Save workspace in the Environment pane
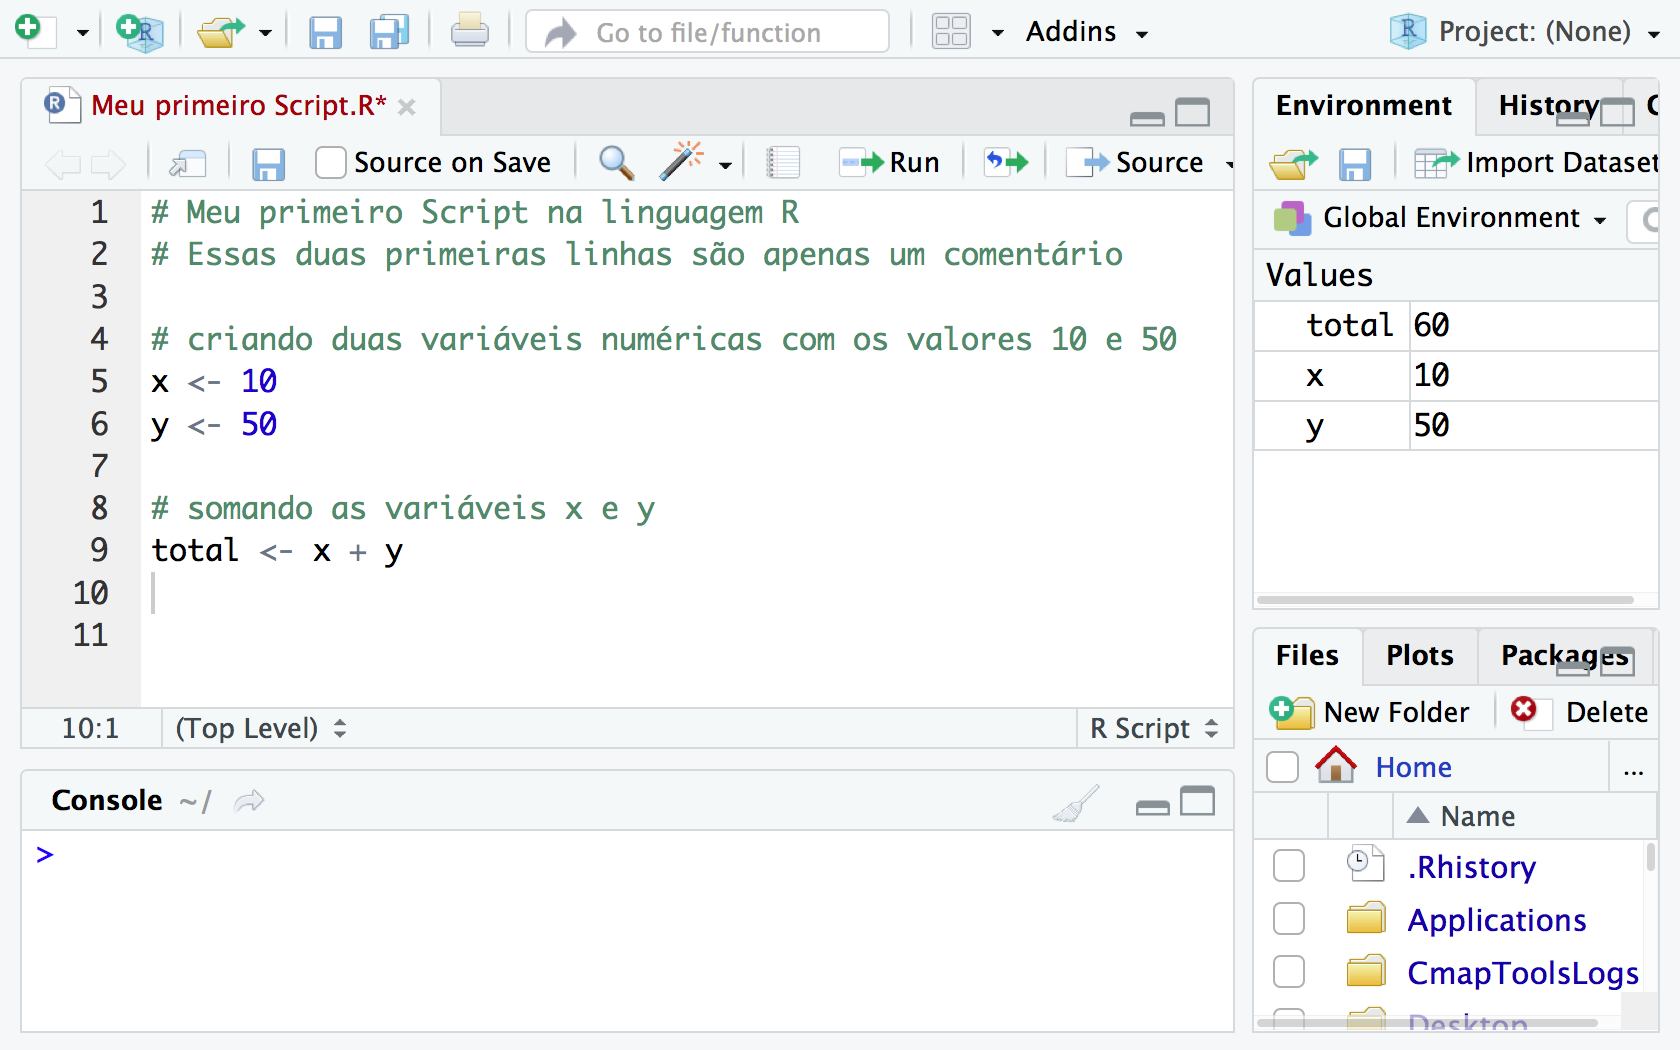Viewport: 1680px width, 1050px height. [x=1355, y=164]
